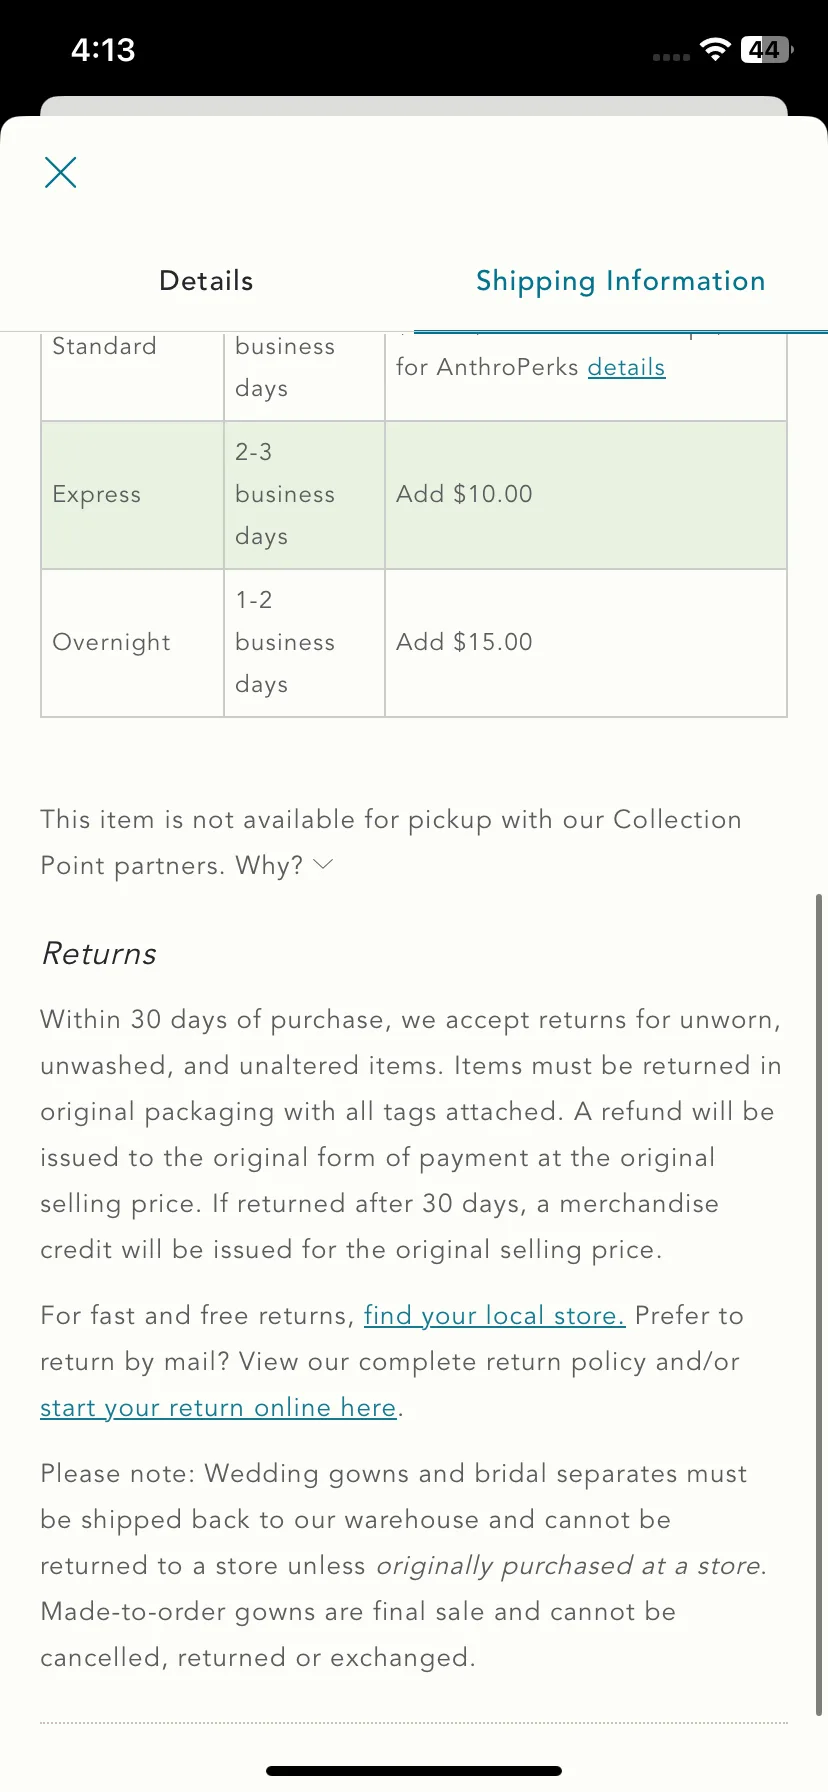This screenshot has width=828, height=1792.
Task: Tap the Standard shipping row label
Action: point(104,346)
